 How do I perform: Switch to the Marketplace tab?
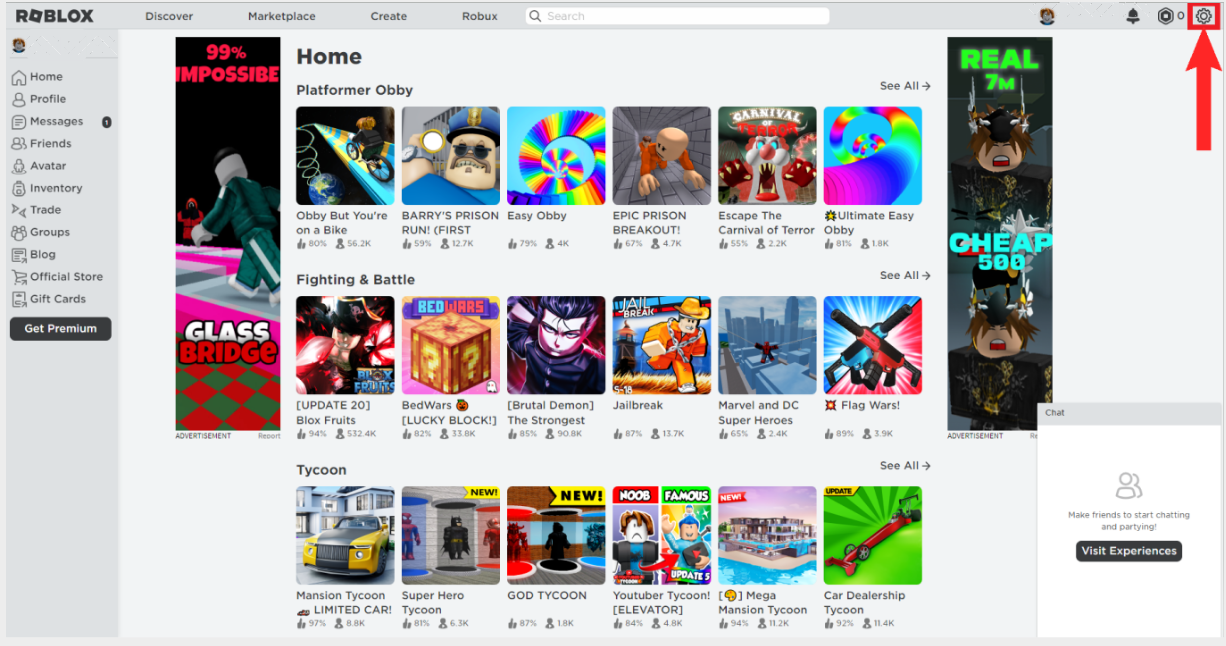(x=282, y=16)
